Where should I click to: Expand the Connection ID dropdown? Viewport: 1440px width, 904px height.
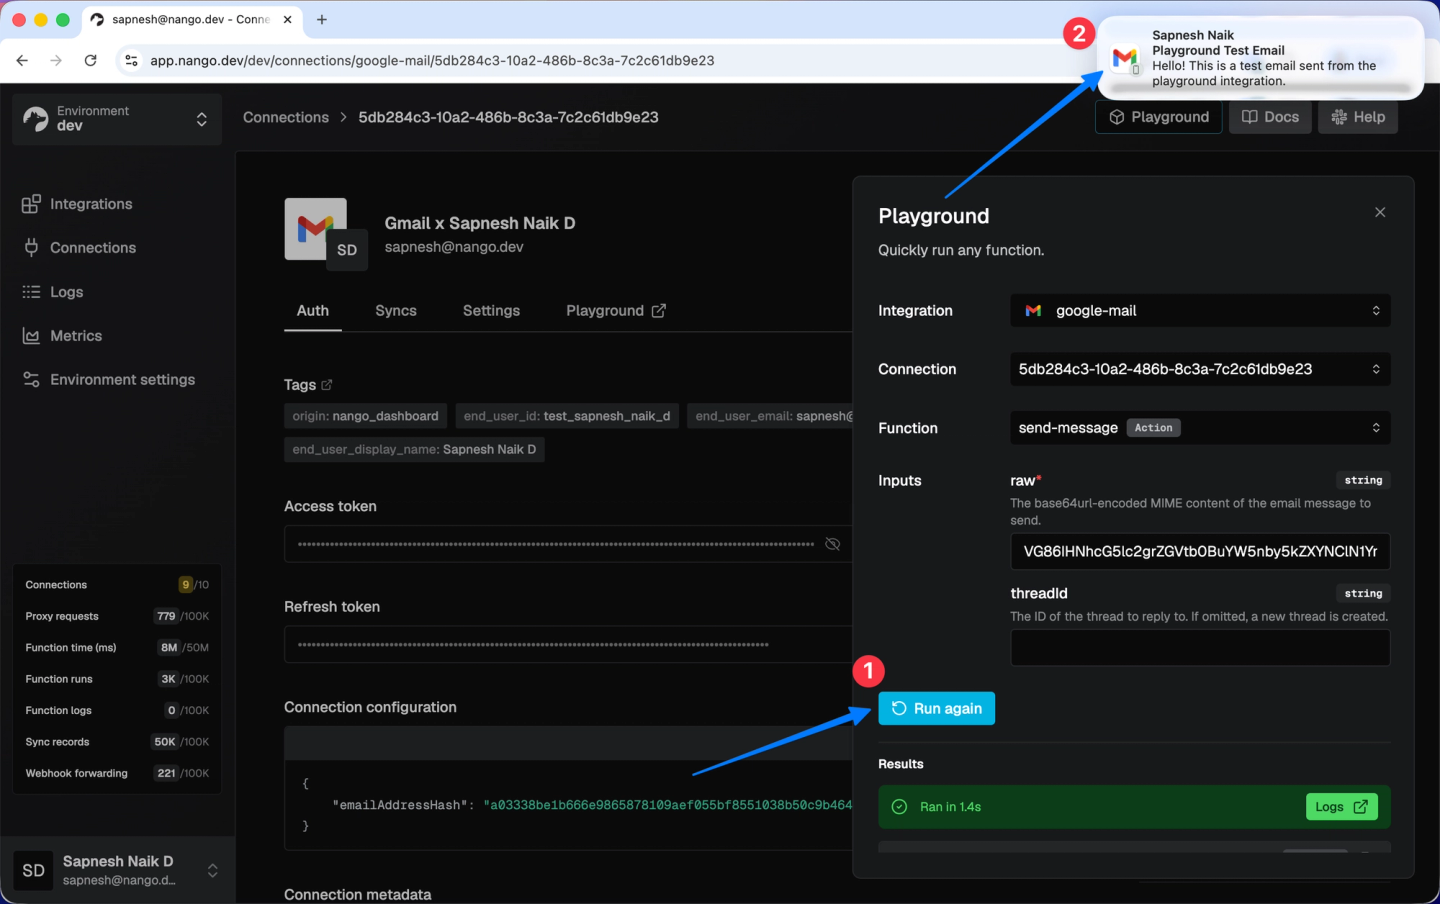click(x=1200, y=369)
